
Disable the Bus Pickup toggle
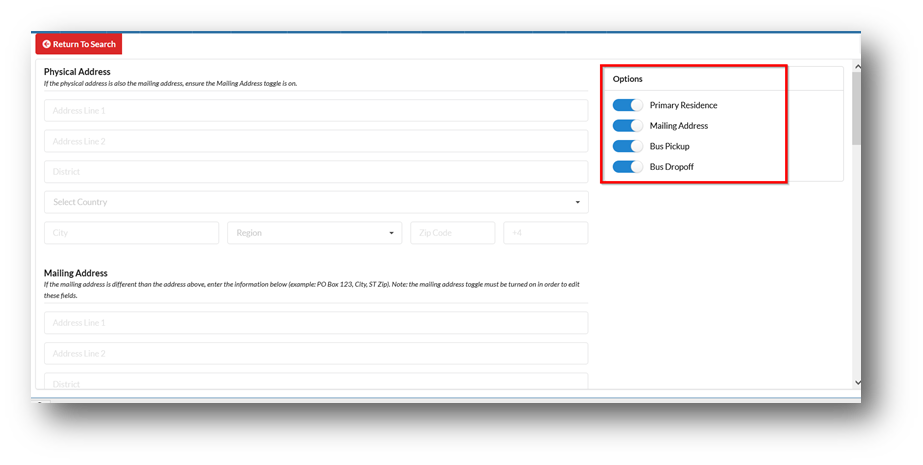point(627,146)
